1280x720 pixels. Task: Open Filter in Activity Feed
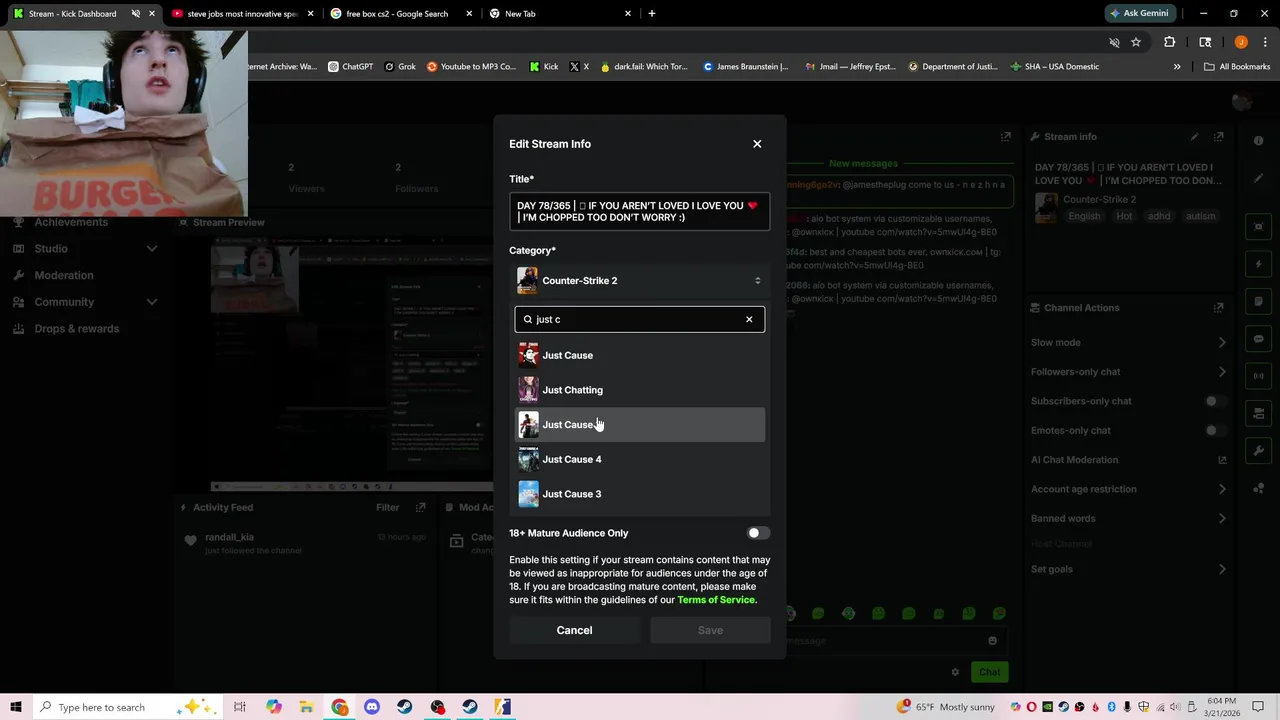(x=388, y=507)
